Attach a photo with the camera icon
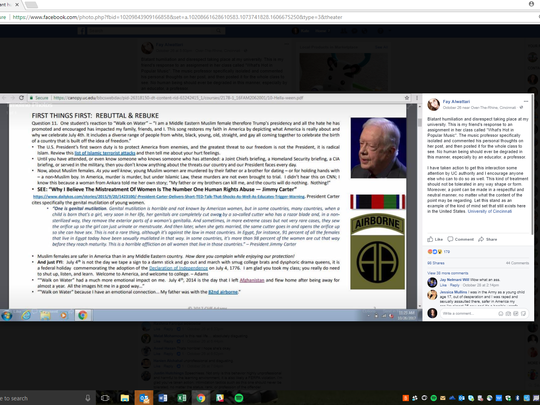Screen dimensions: 540x405 click(x=508, y=313)
